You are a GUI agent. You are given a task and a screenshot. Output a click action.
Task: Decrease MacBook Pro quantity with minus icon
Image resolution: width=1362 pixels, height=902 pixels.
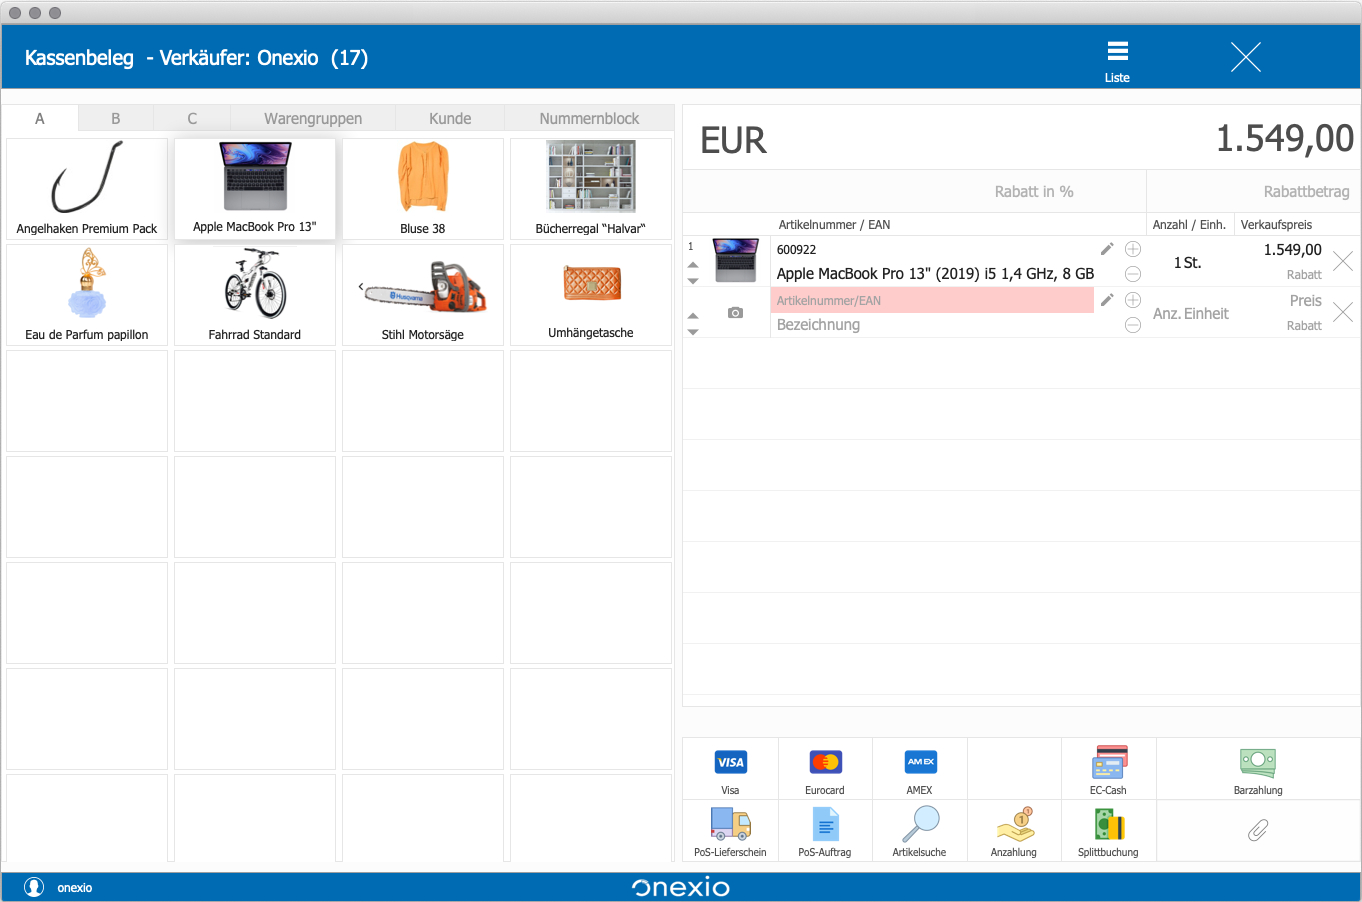click(1133, 274)
